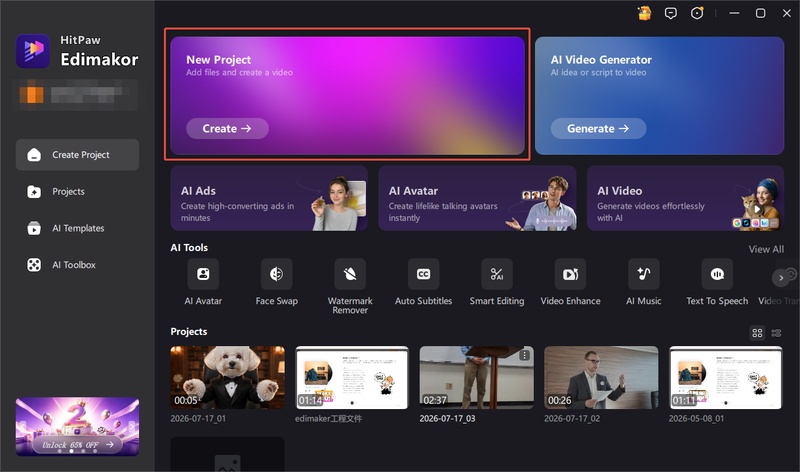
Task: Open the AI Avatar tool icon
Action: point(203,274)
